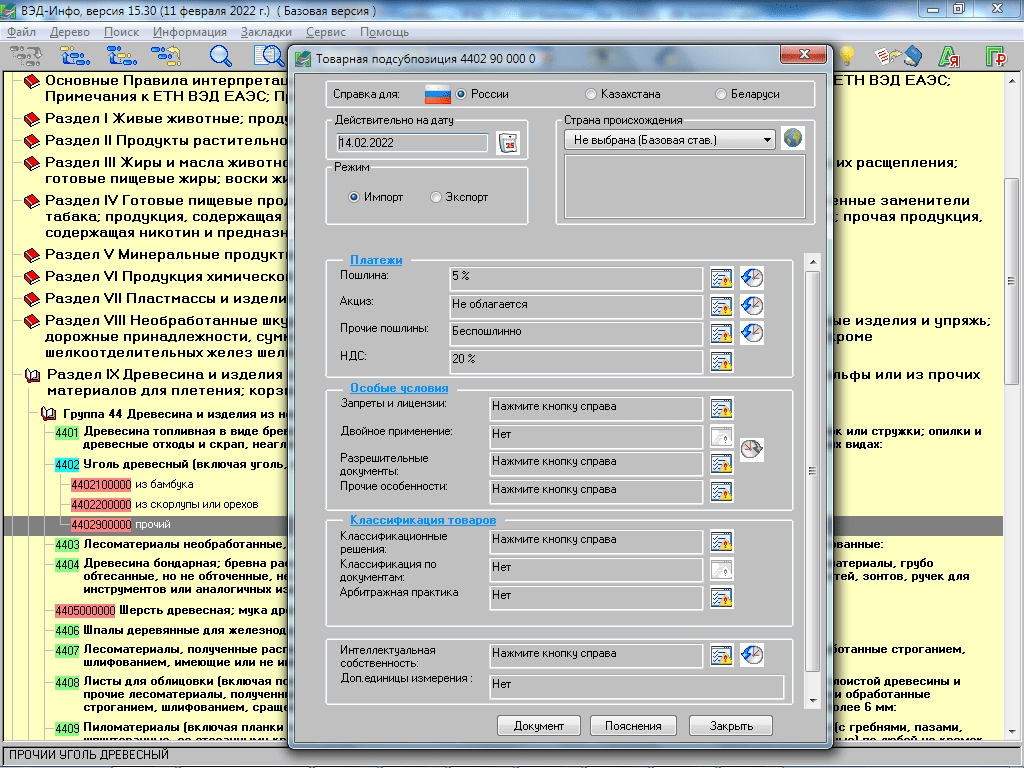Screen dimensions: 1024x768
Task: Select tree item 4402200000 из скорлупы
Action: pos(165,504)
